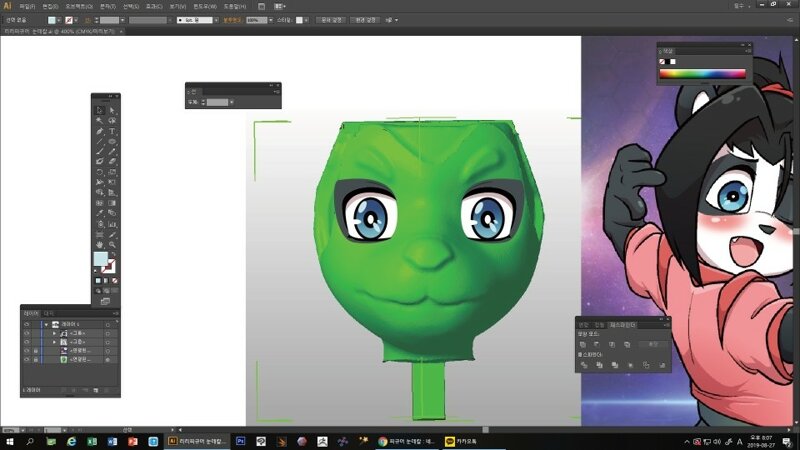Click Merge in Pathfinder panel
Image resolution: width=800 pixels, height=450 pixels.
(615, 365)
